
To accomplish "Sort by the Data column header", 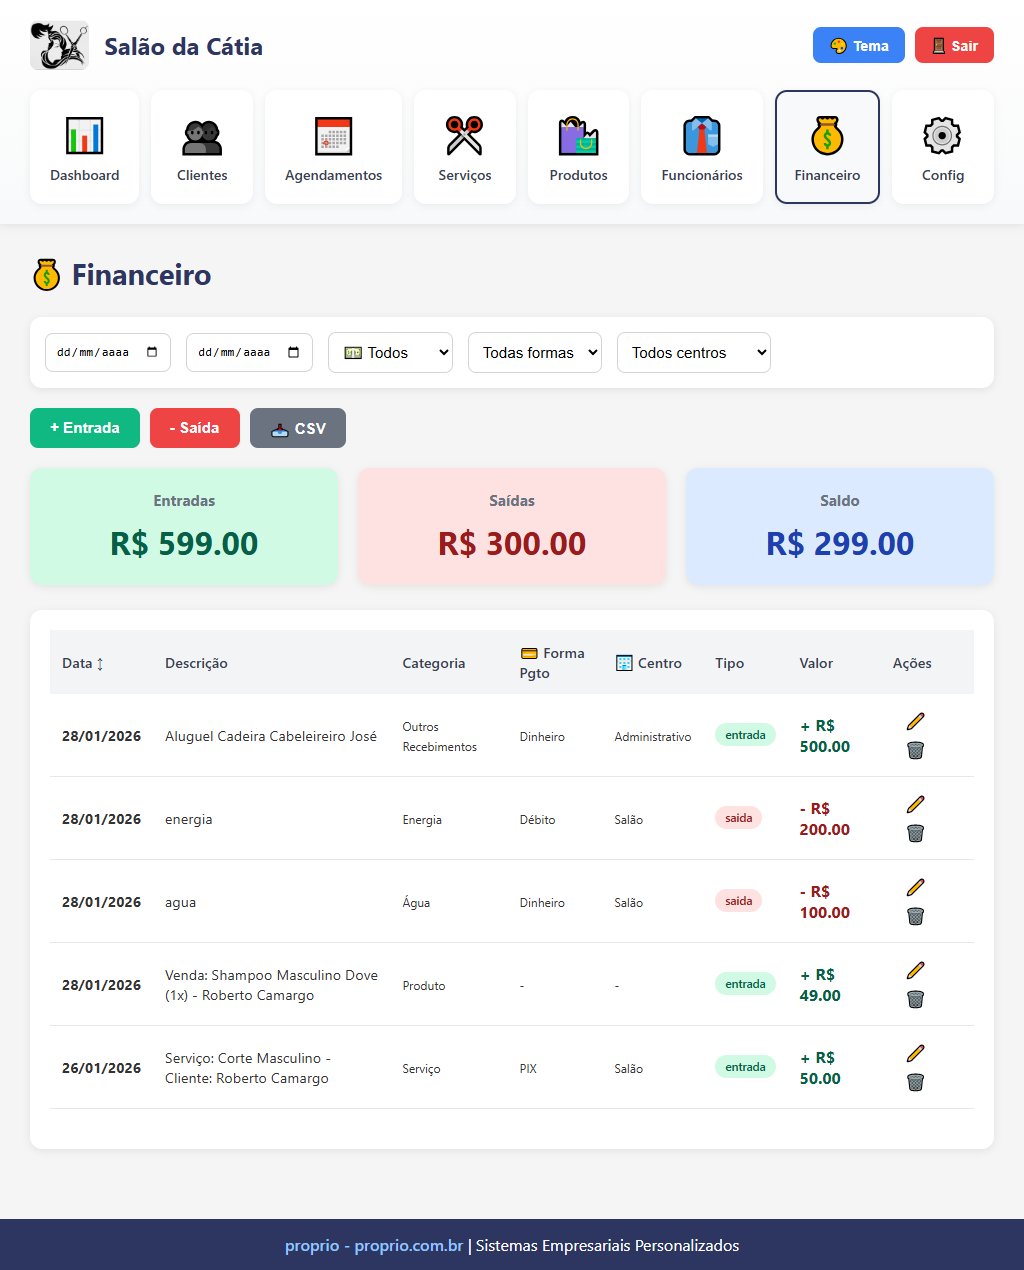I will 83,663.
